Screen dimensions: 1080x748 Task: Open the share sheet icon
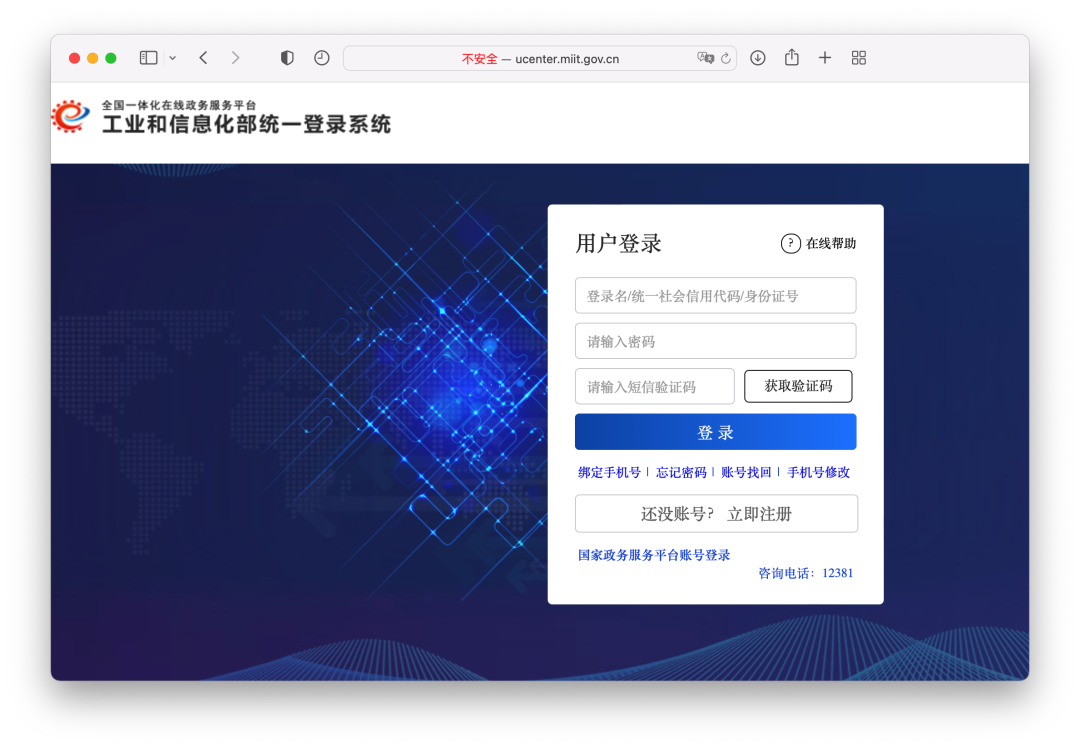point(792,57)
